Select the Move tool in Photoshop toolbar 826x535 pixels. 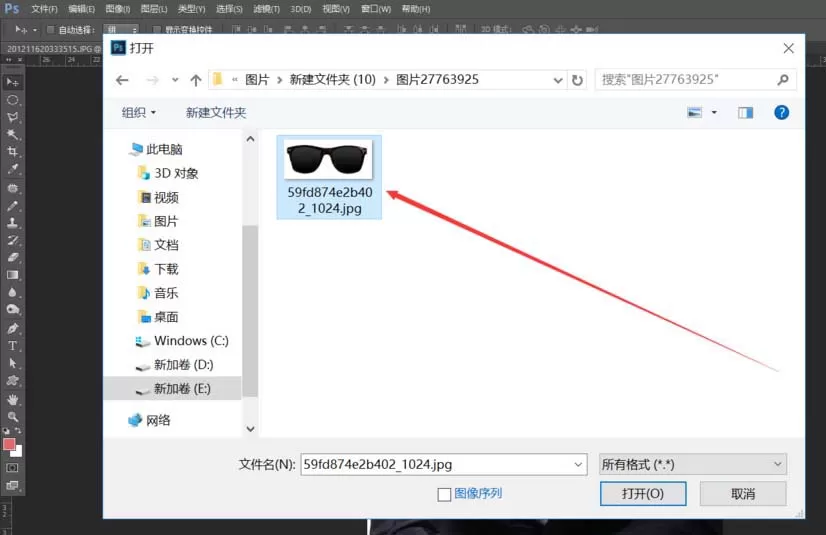12,83
